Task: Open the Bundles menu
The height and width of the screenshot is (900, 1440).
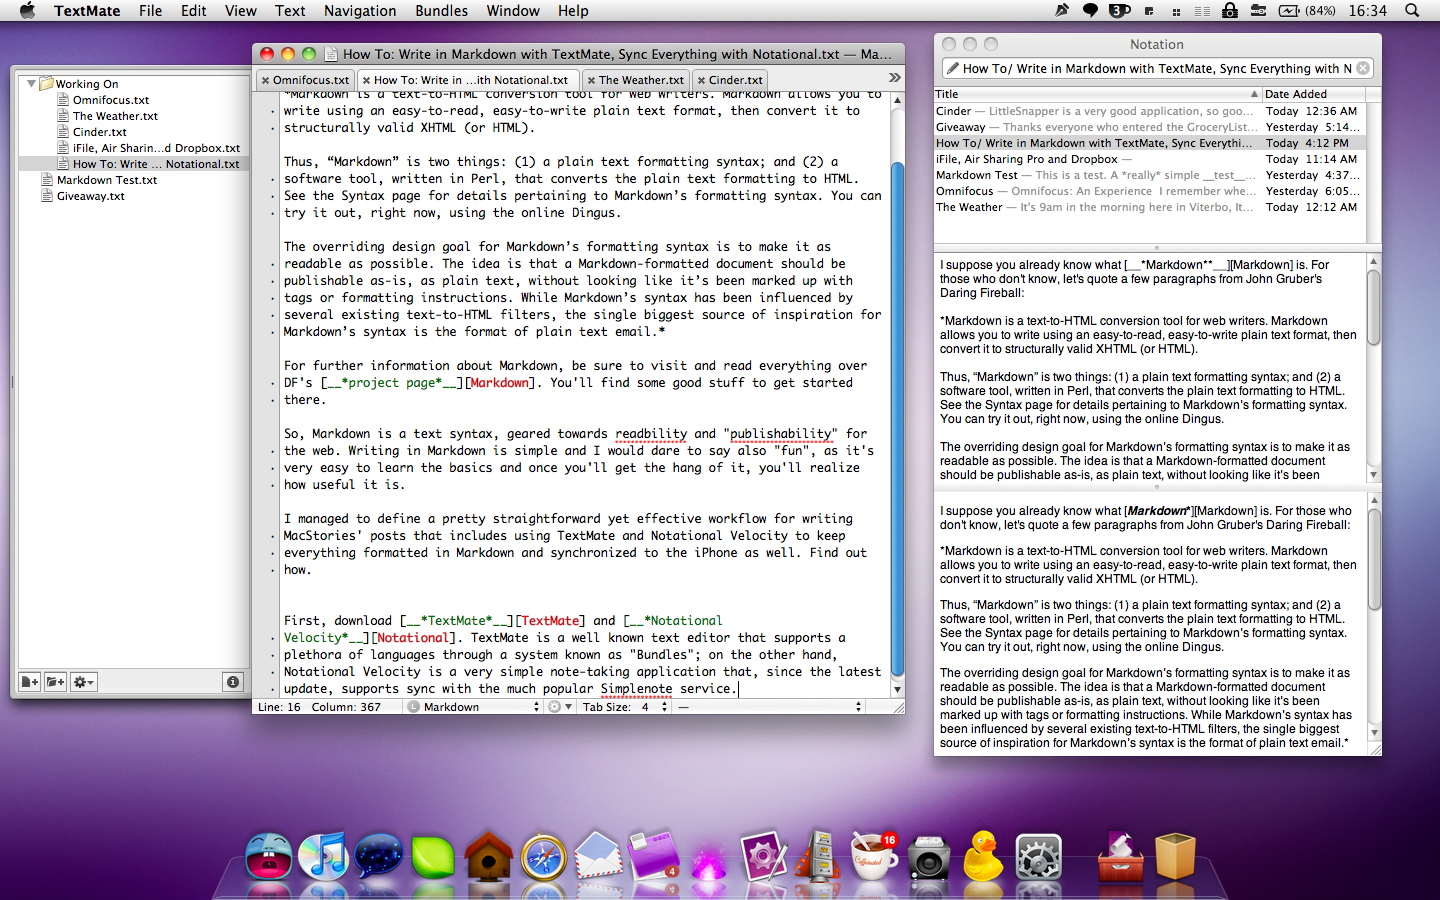Action: pyautogui.click(x=441, y=11)
